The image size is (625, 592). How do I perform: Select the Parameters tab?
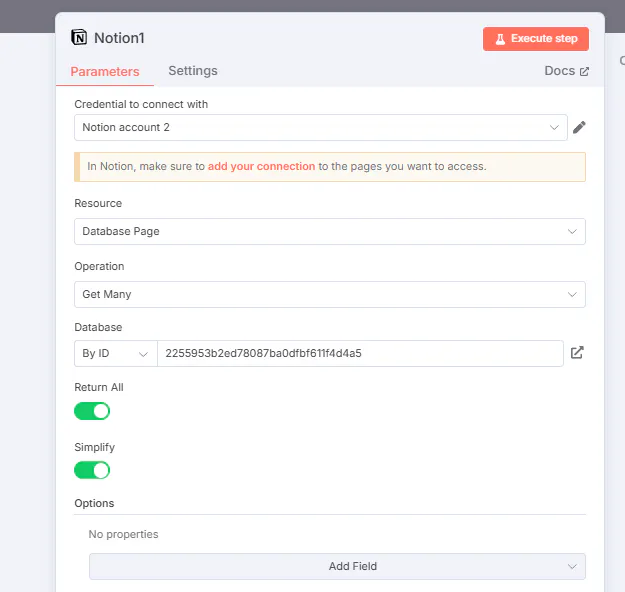click(x=105, y=72)
